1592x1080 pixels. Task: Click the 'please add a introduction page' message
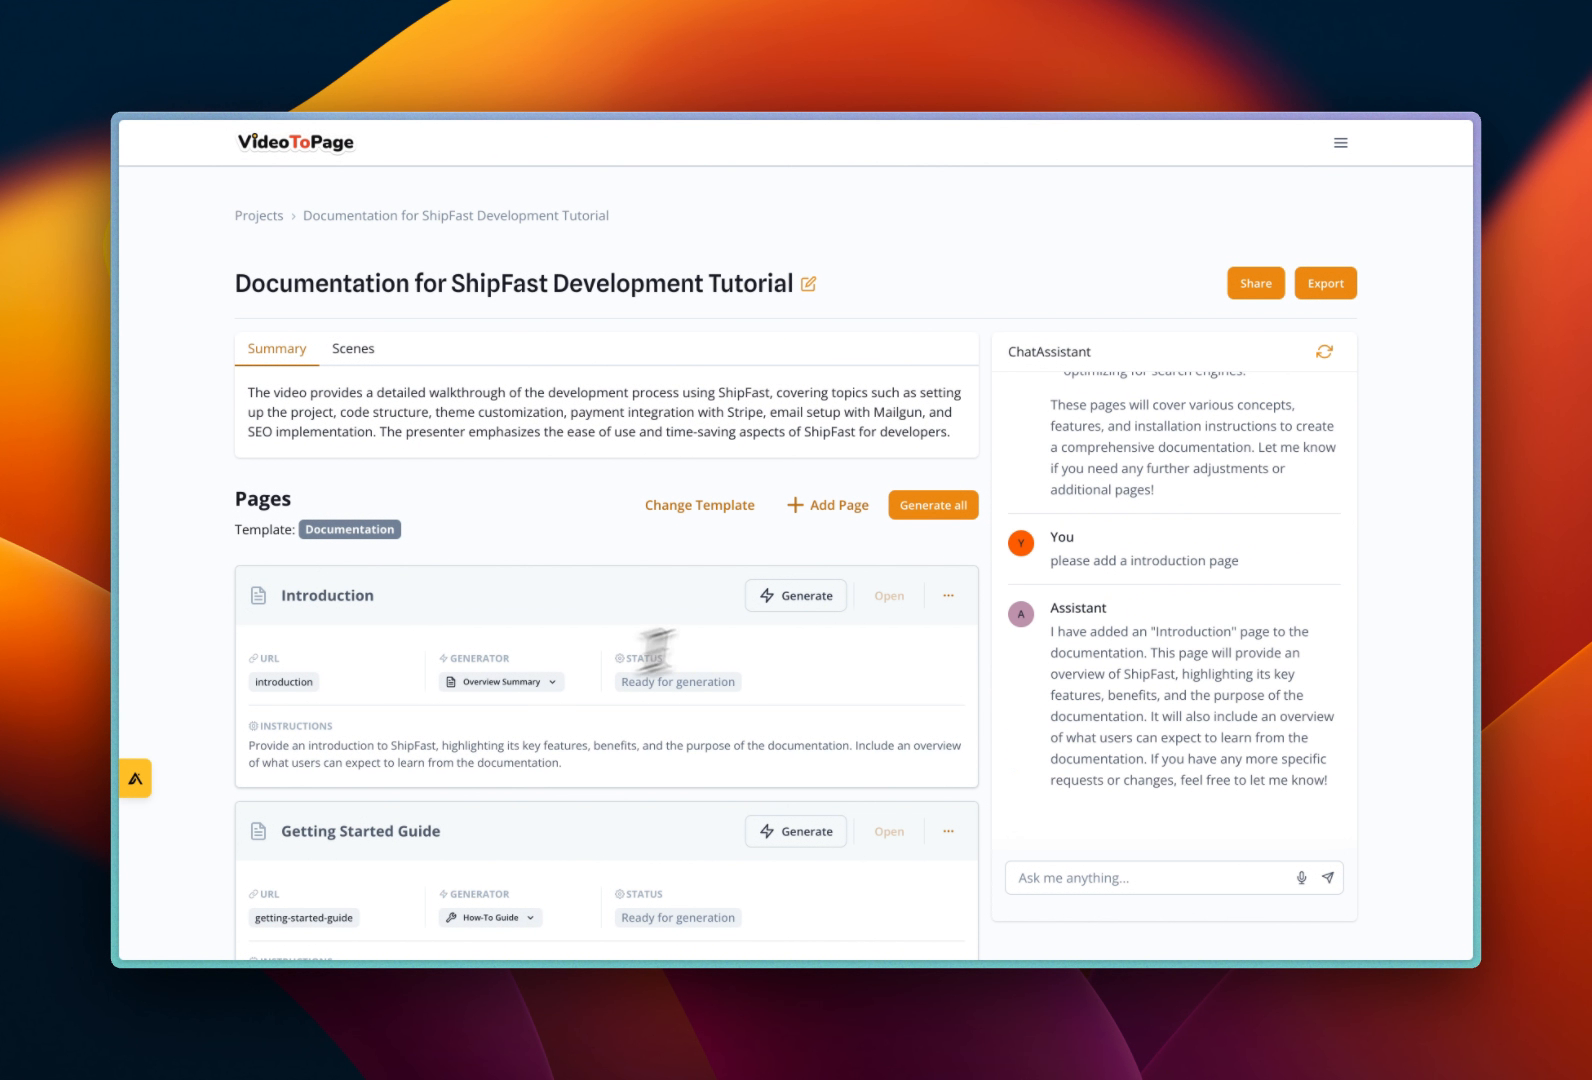[1144, 561]
